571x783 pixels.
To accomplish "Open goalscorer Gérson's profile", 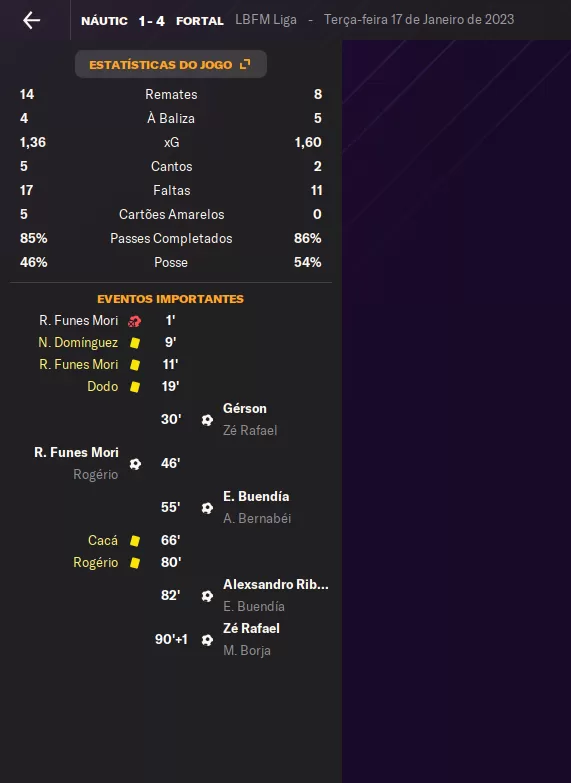I will tap(245, 408).
